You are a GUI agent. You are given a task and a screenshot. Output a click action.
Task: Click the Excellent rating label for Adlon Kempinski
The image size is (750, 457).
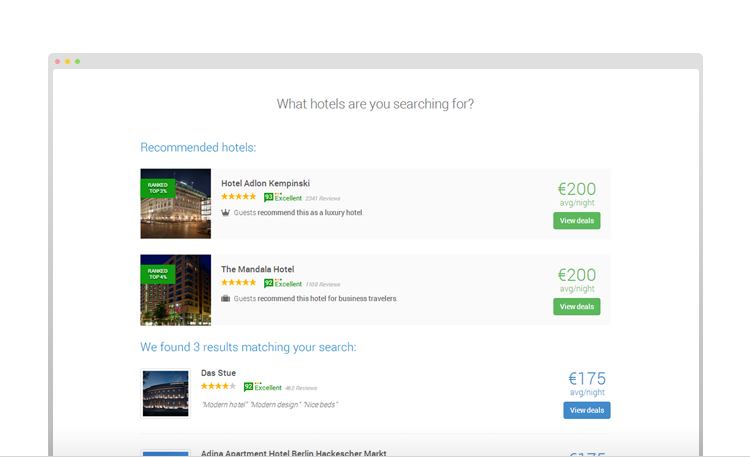pyautogui.click(x=288, y=198)
